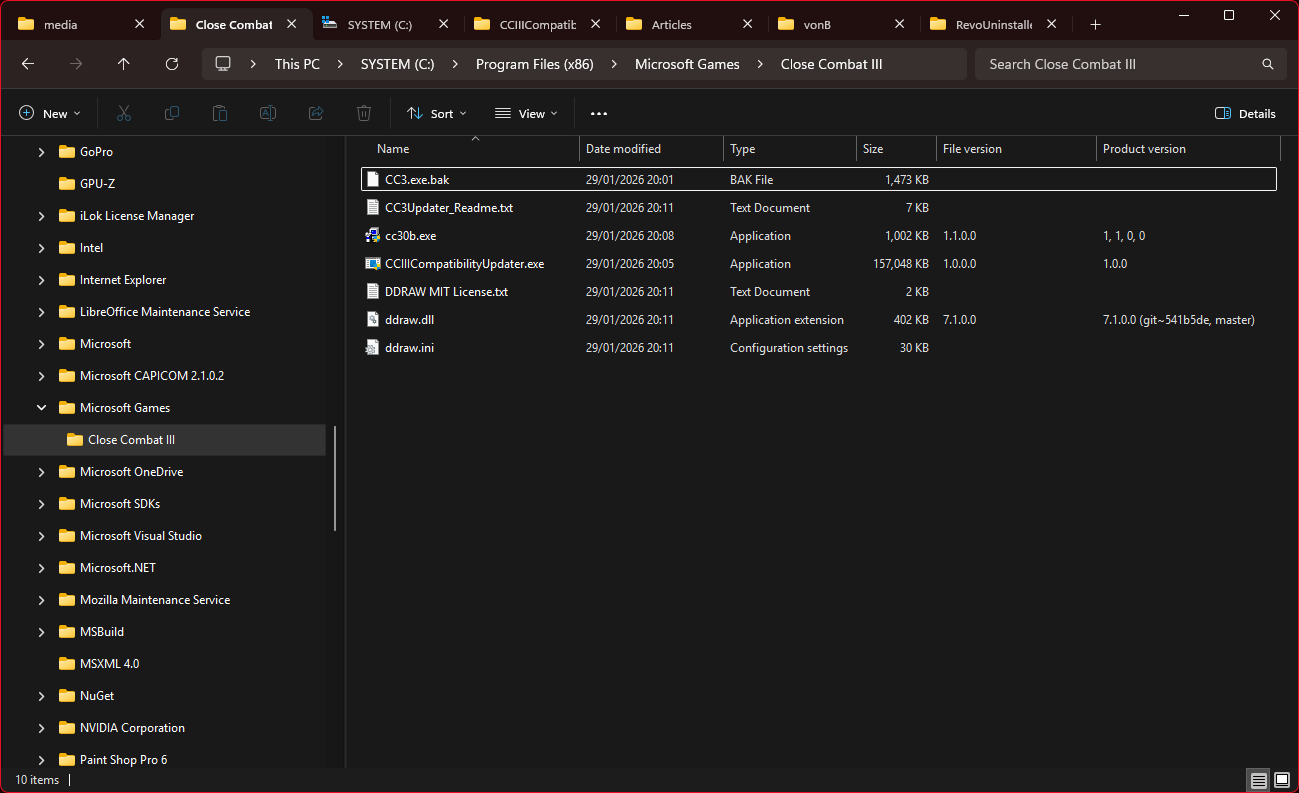1299x793 pixels.
Task: Go to This PC in breadcrumb
Action: 297,64
